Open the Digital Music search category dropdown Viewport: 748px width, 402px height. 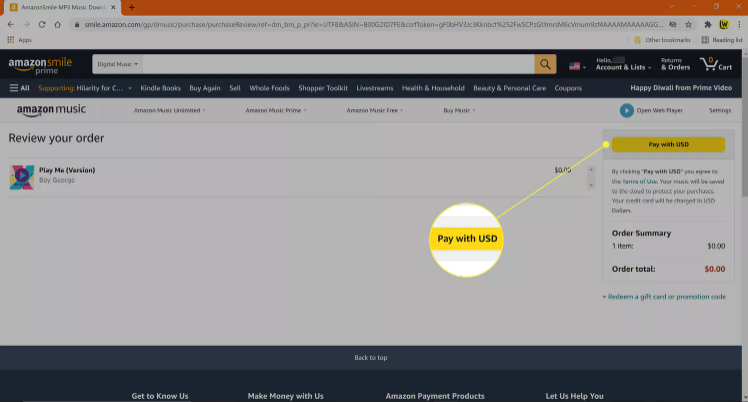tap(117, 64)
